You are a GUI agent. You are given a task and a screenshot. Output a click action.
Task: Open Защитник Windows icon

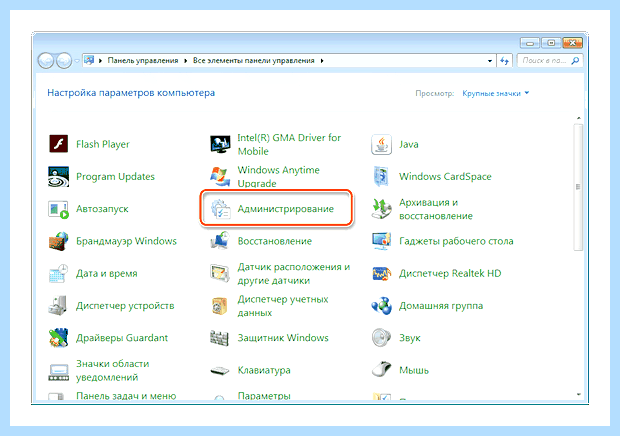tap(220, 338)
